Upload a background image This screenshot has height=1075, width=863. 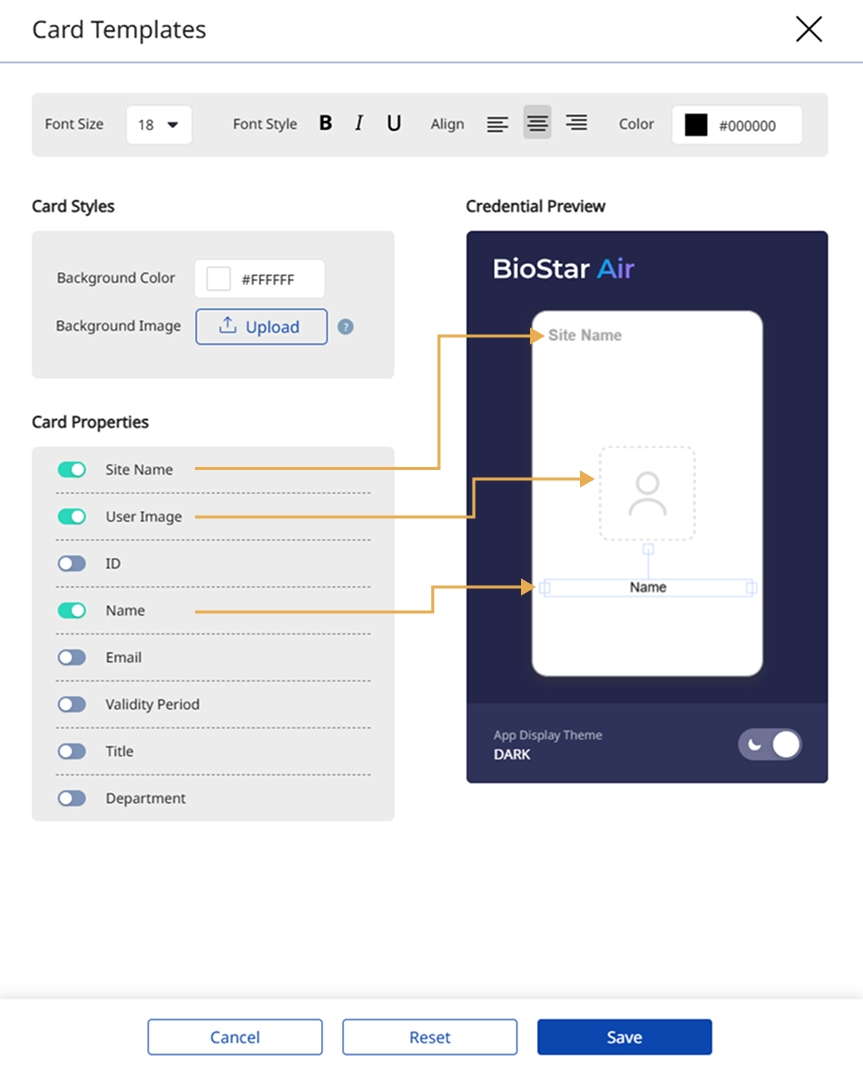pyautogui.click(x=261, y=327)
